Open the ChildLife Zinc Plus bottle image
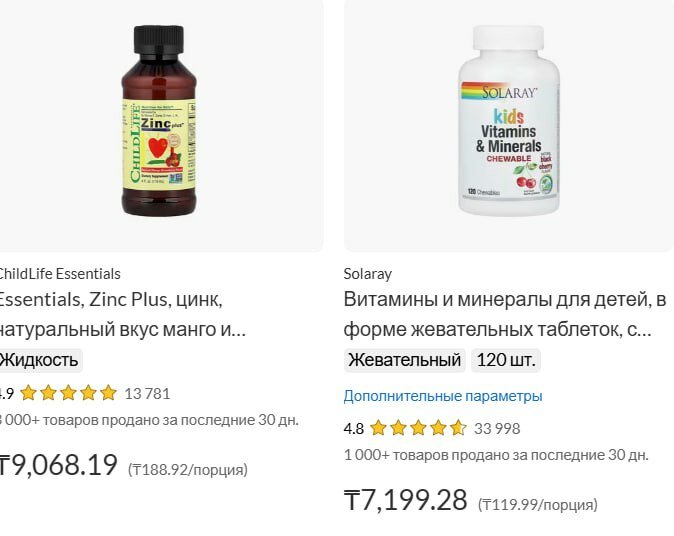Image resolution: width=674 pixels, height=536 pixels. tap(159, 121)
